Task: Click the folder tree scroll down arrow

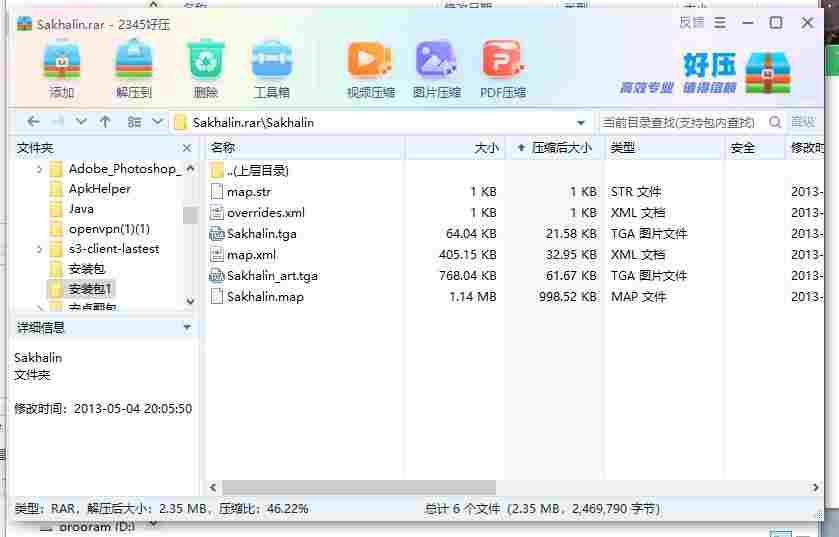Action: click(x=190, y=302)
